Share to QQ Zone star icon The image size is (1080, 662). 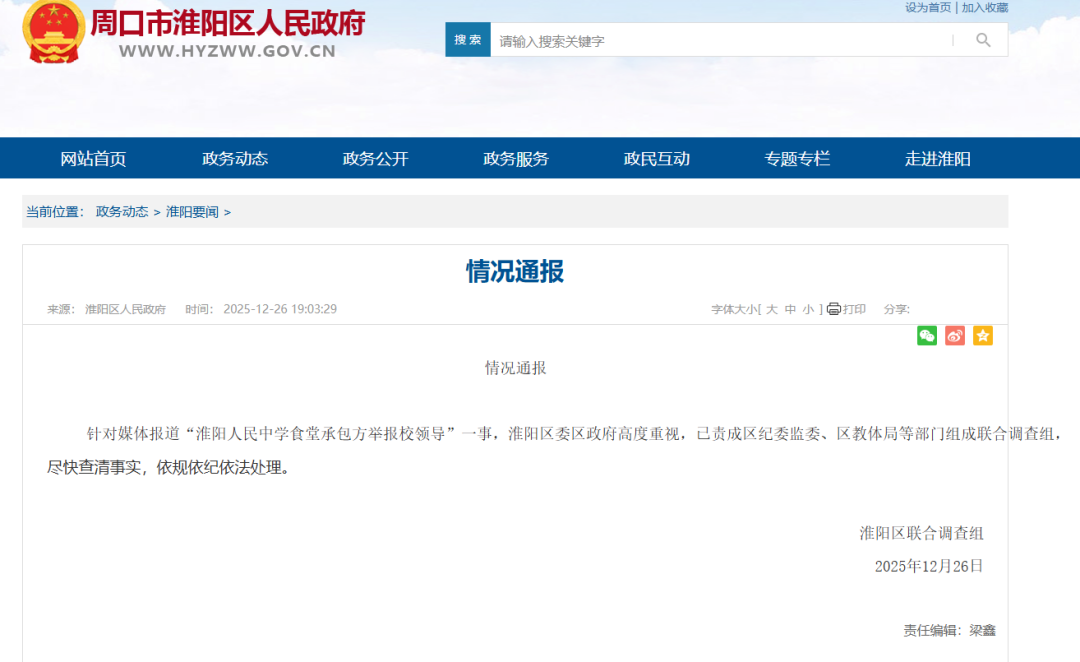coord(983,336)
